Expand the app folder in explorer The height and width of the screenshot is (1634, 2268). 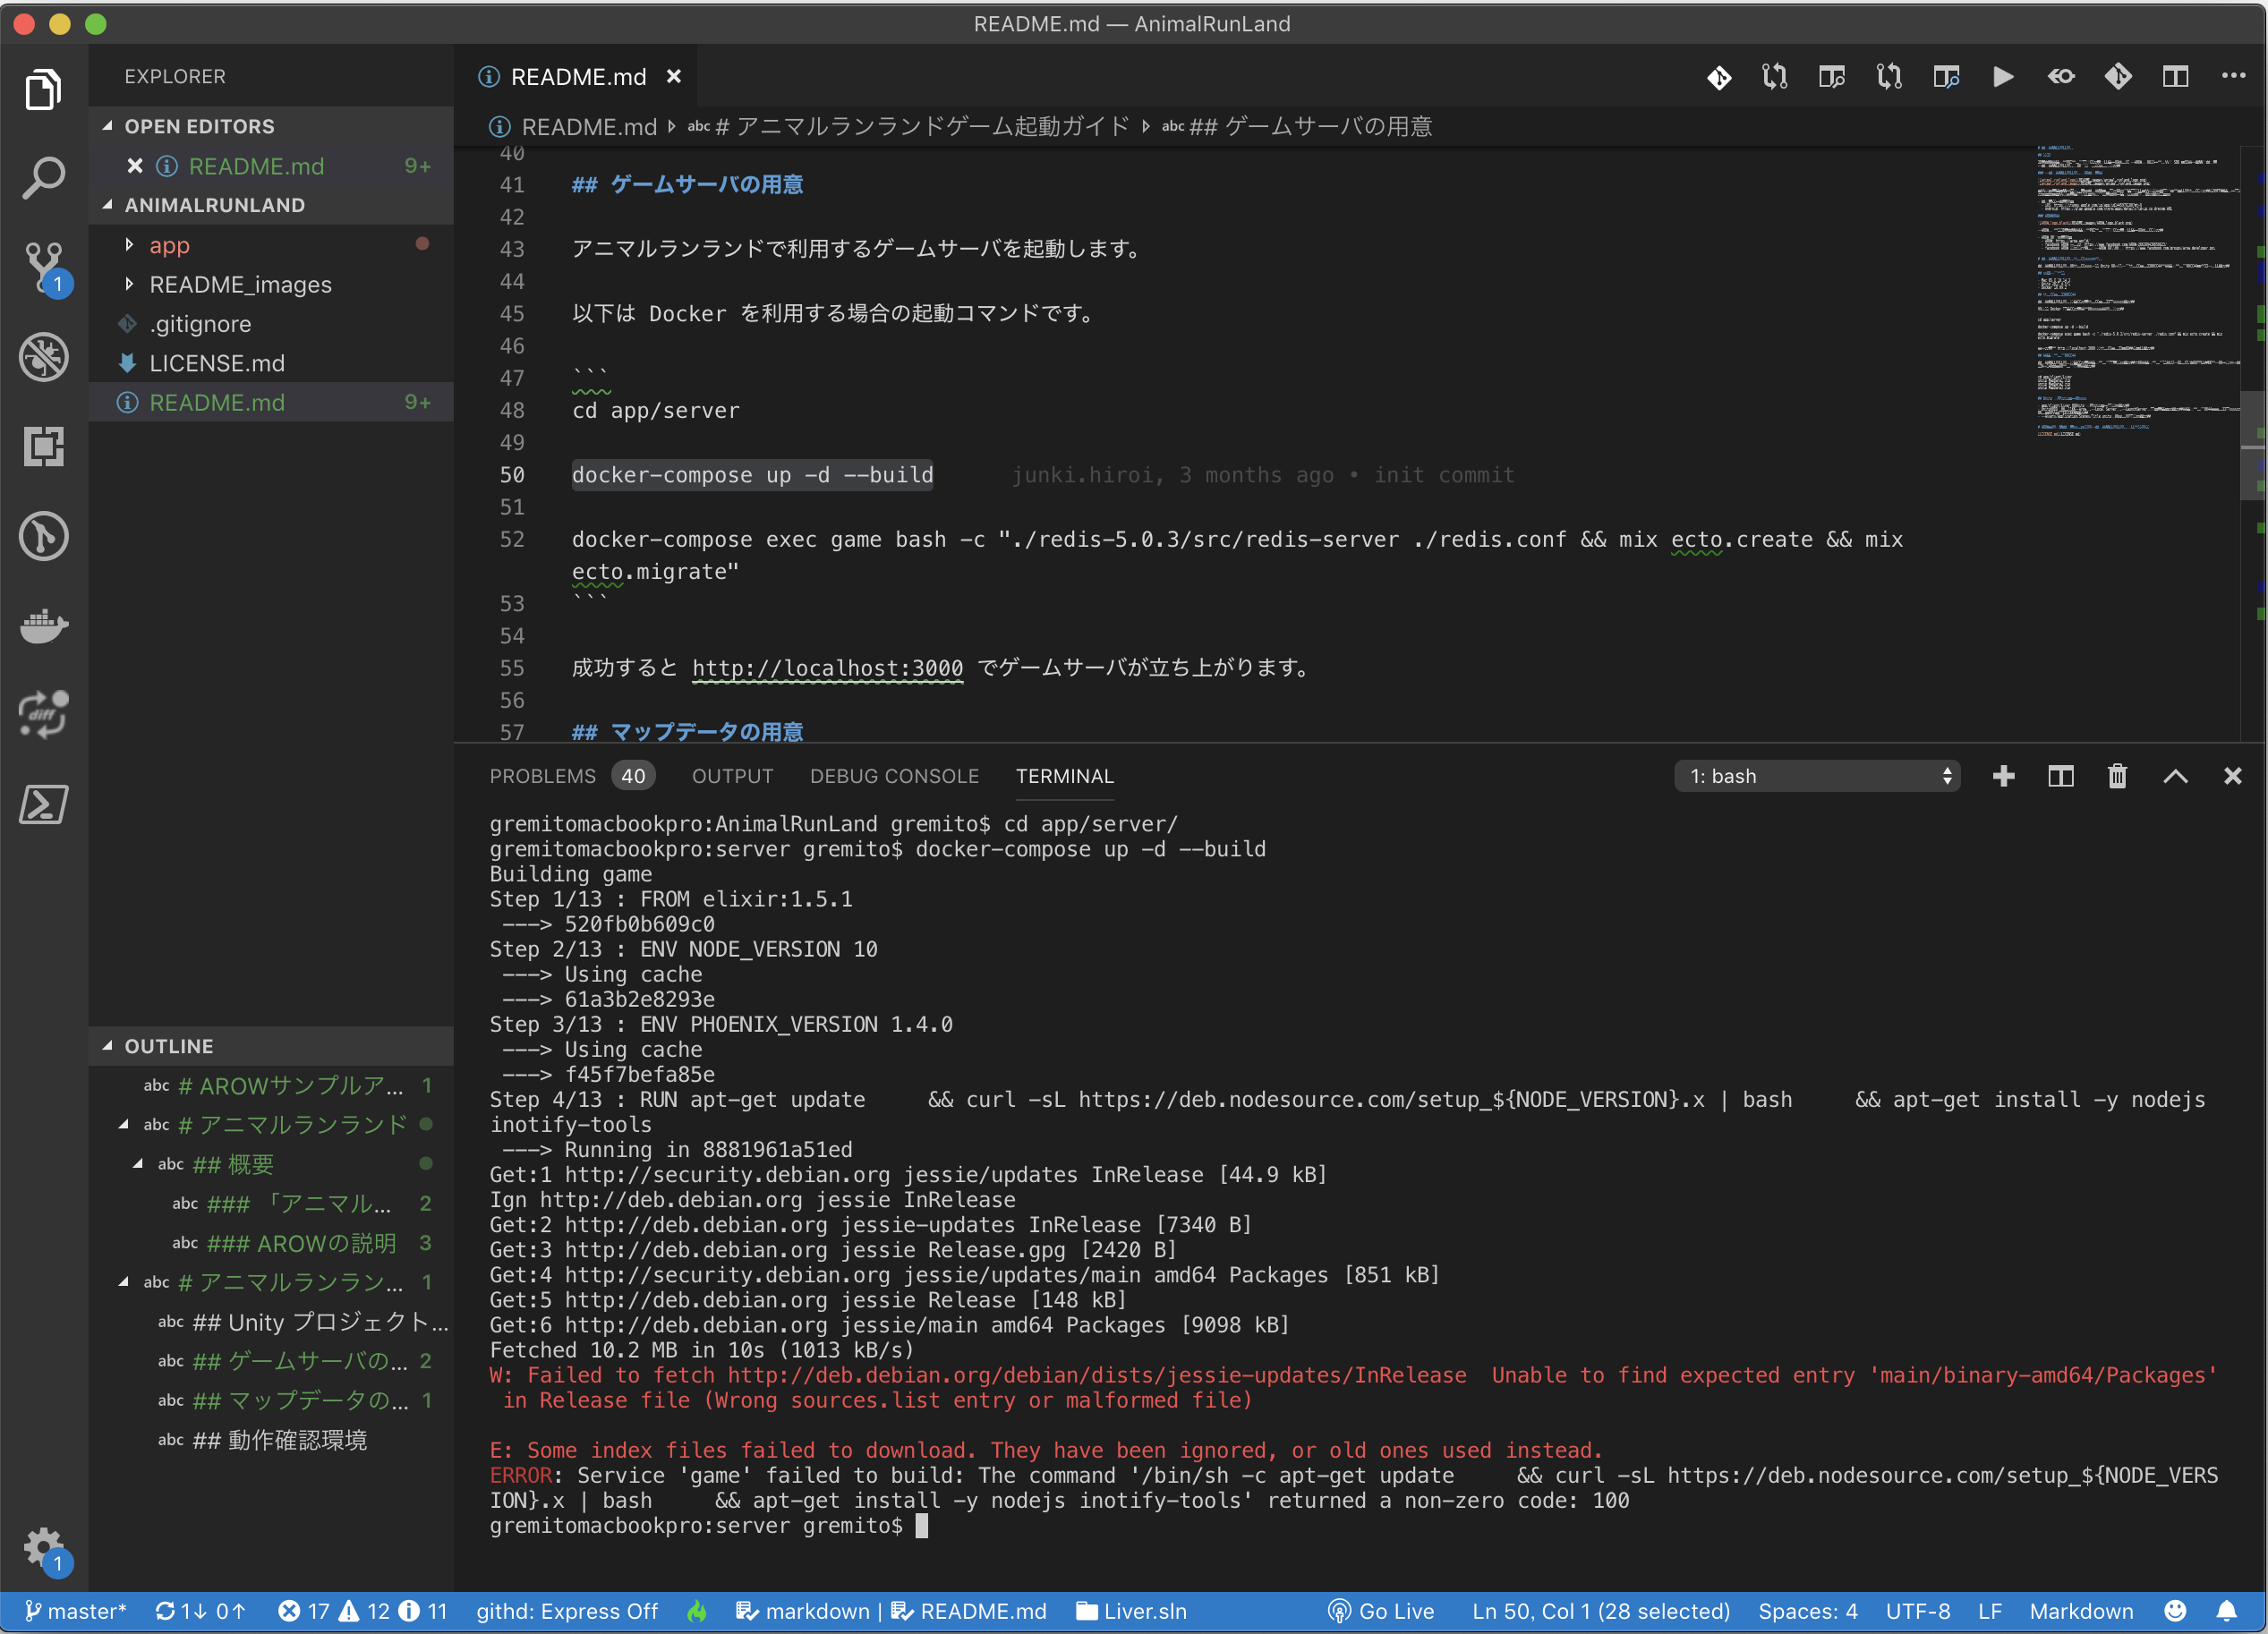[169, 245]
